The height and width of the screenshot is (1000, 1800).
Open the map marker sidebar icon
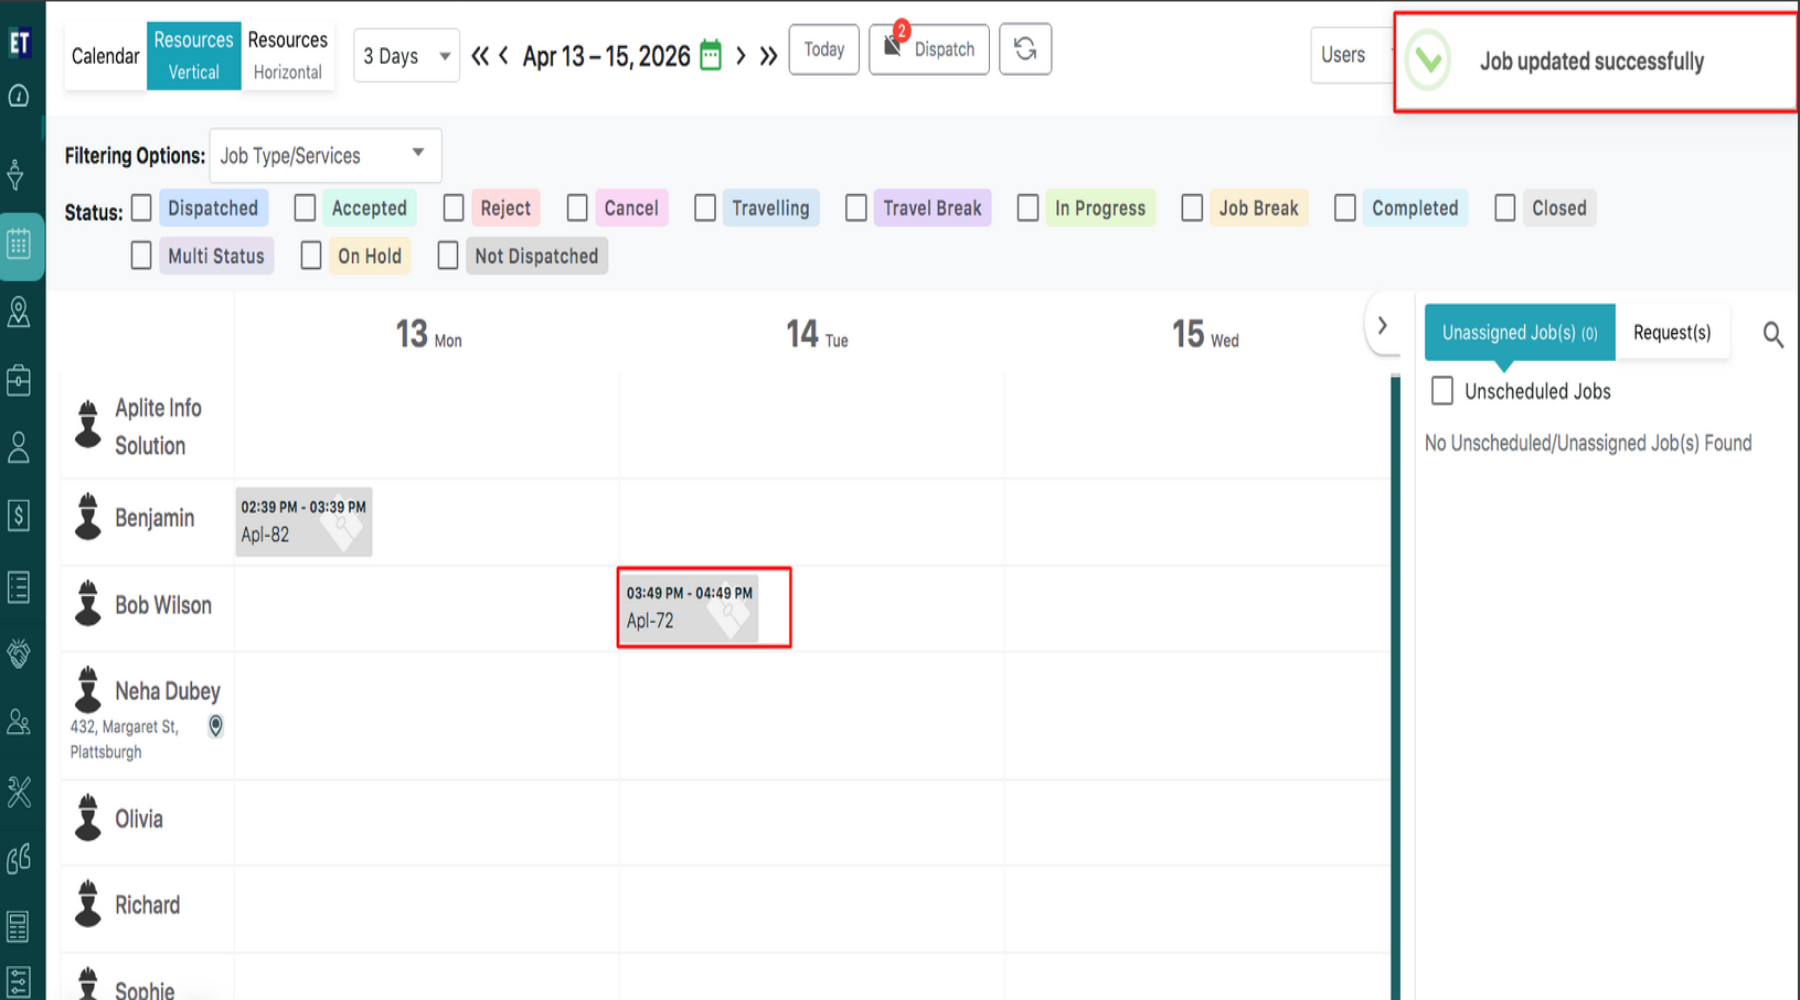tap(19, 312)
